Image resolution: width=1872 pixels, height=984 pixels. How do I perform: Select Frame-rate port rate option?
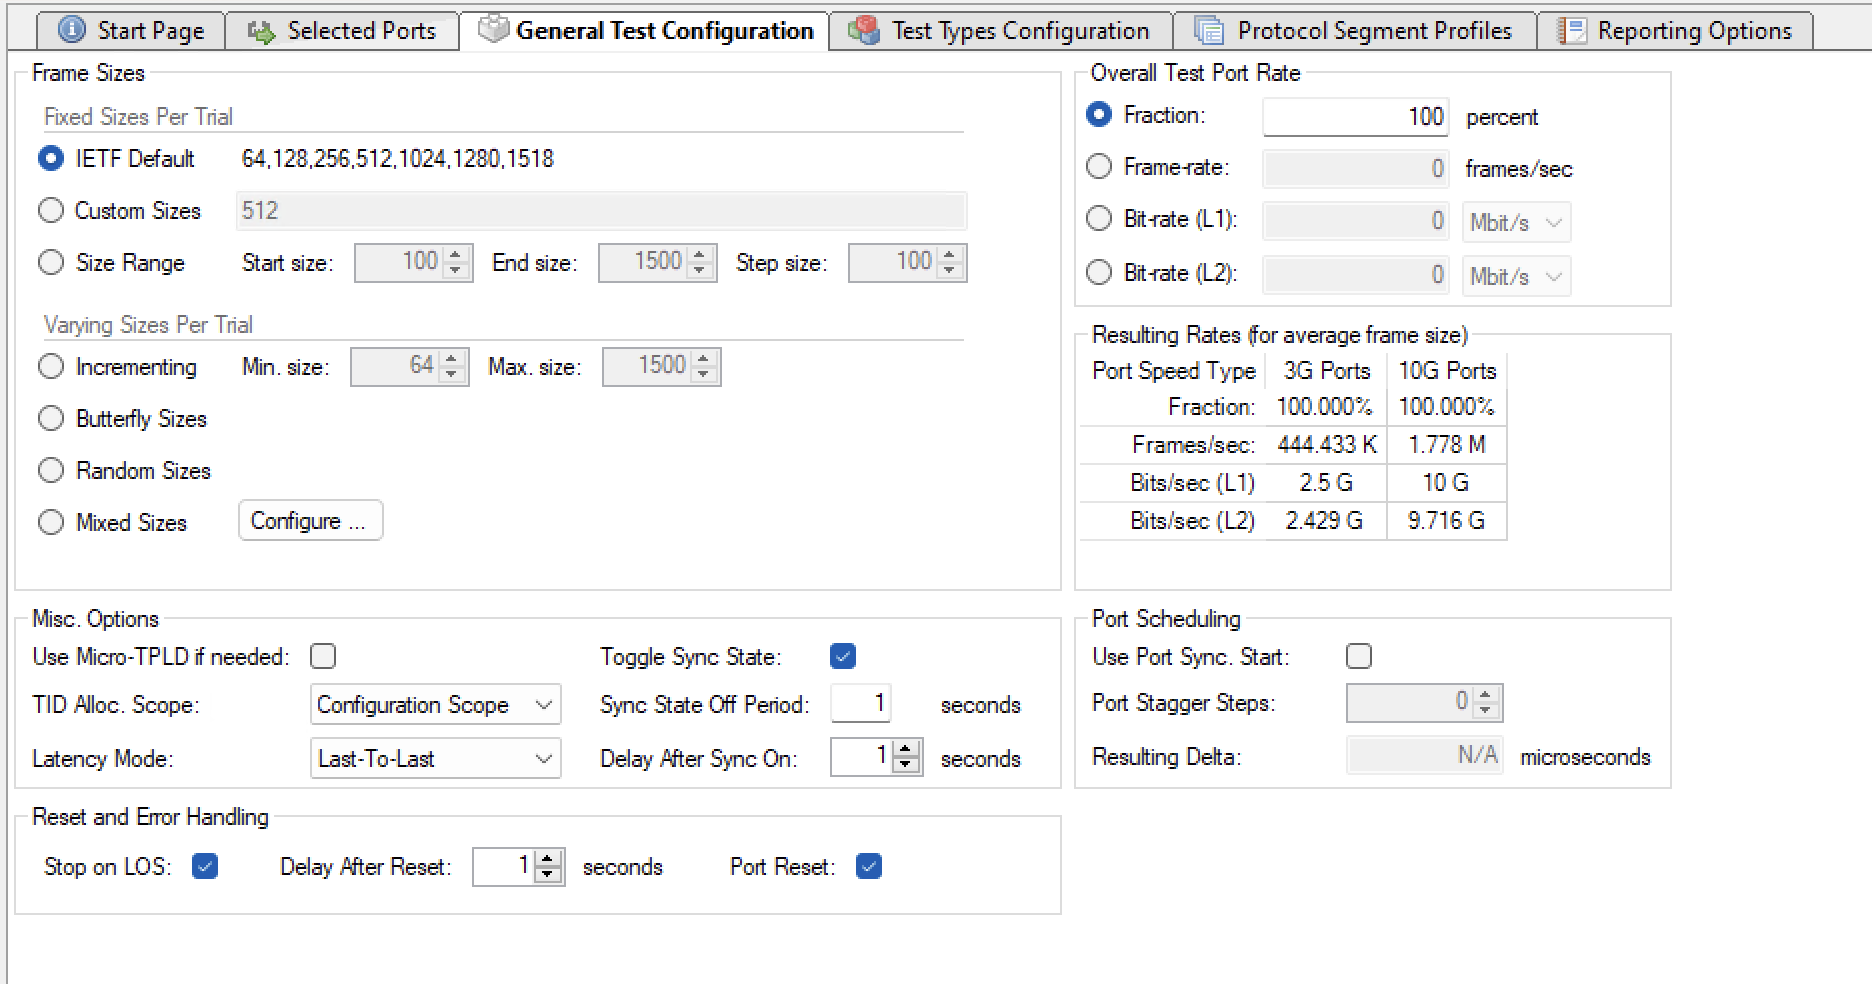1099,167
